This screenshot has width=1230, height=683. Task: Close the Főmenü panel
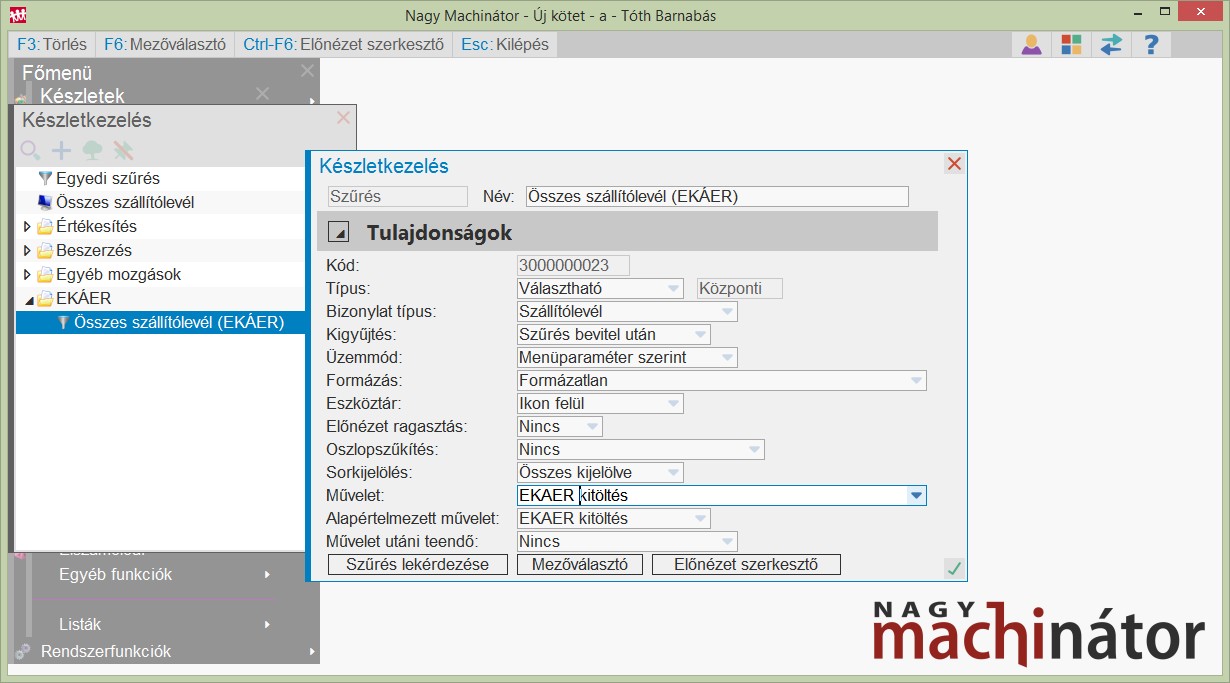[x=307, y=71]
